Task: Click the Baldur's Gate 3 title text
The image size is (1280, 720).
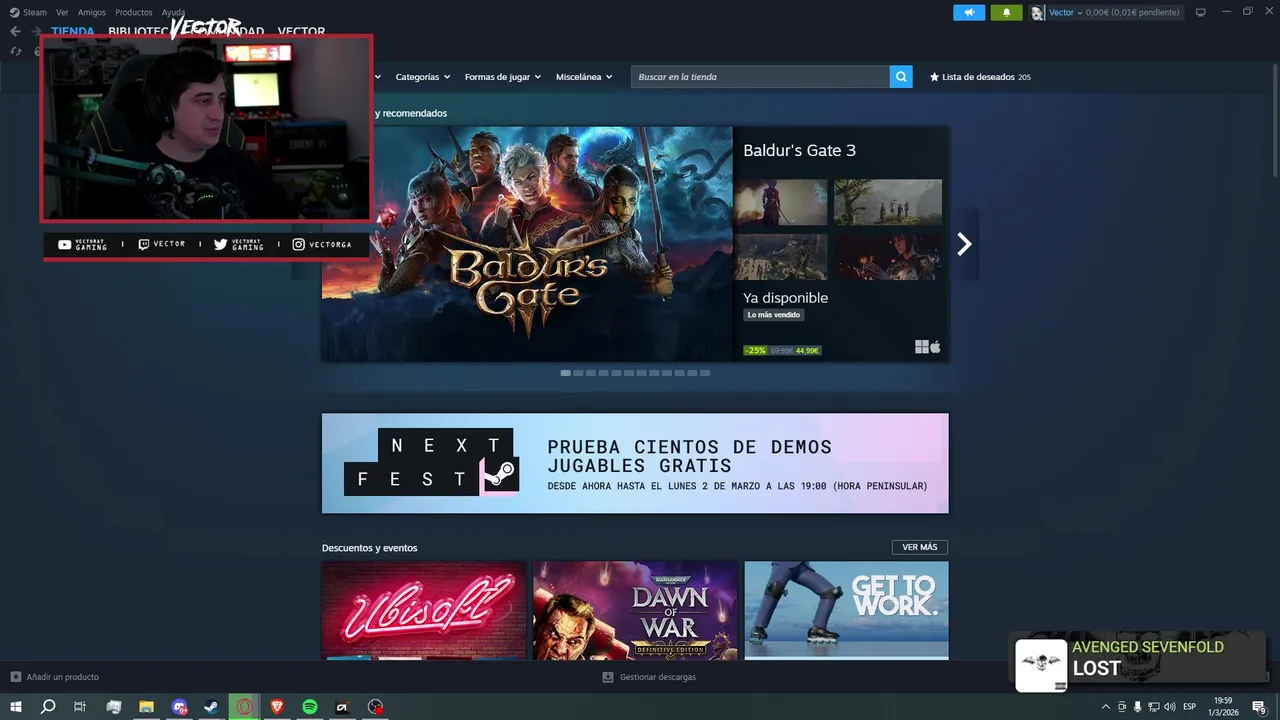Action: (799, 151)
